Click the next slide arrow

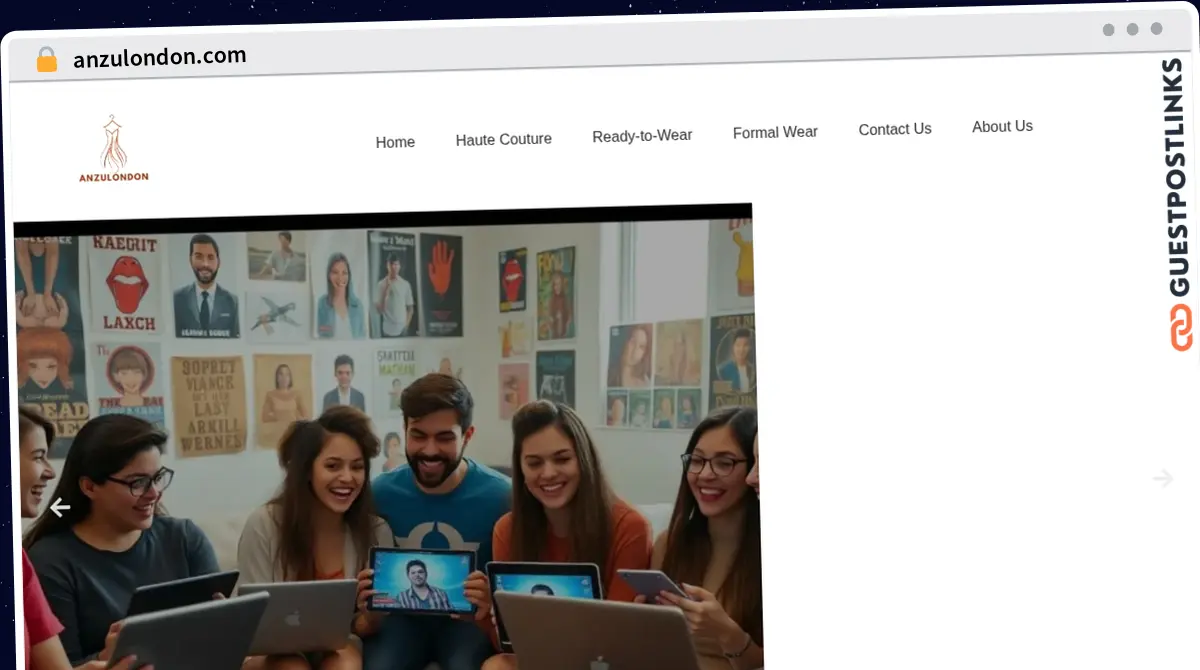click(1162, 478)
